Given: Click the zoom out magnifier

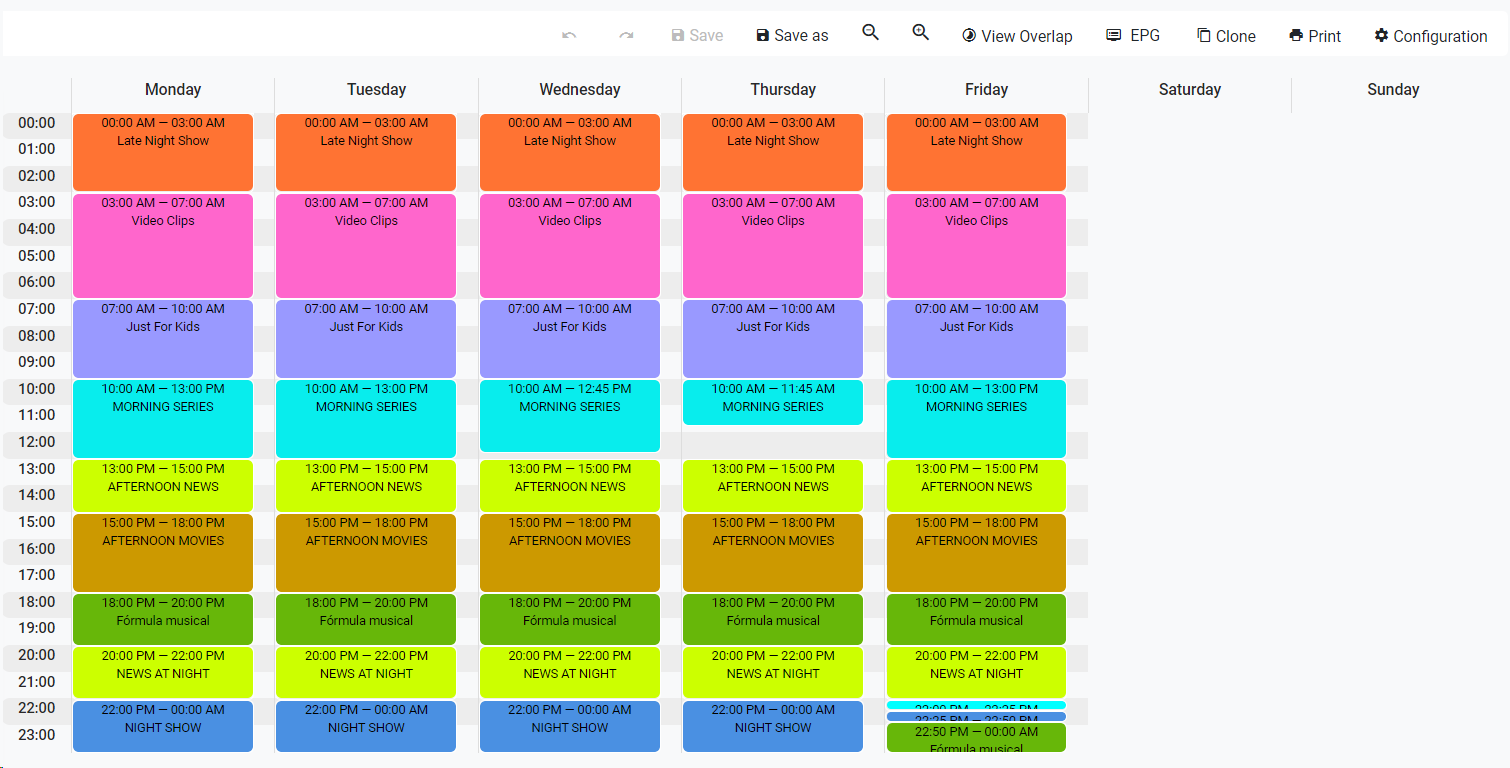Looking at the screenshot, I should point(871,33).
